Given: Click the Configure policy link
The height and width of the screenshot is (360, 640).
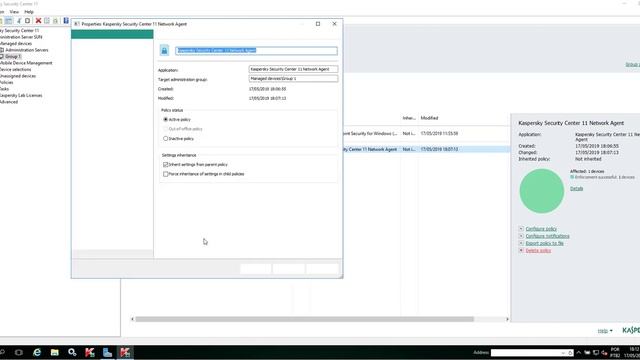Looking at the screenshot, I should pyautogui.click(x=541, y=229).
